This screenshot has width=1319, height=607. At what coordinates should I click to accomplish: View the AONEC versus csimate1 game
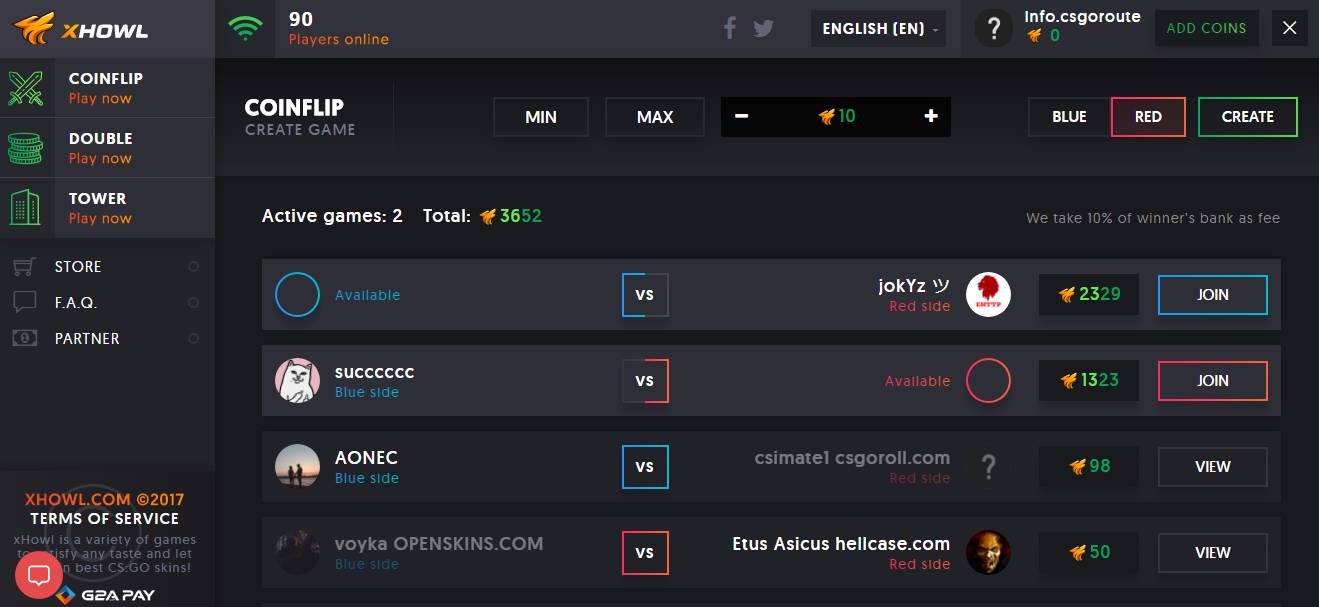coord(1212,467)
